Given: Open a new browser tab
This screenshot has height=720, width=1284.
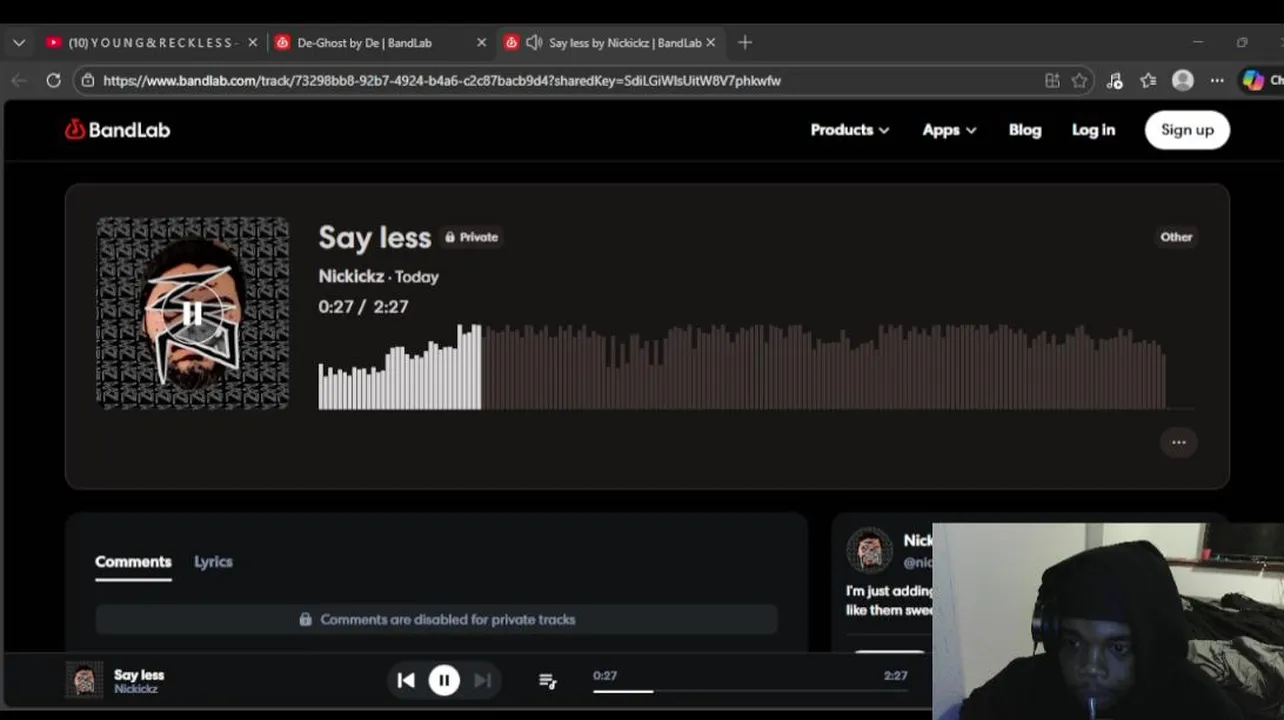Looking at the screenshot, I should [x=745, y=43].
